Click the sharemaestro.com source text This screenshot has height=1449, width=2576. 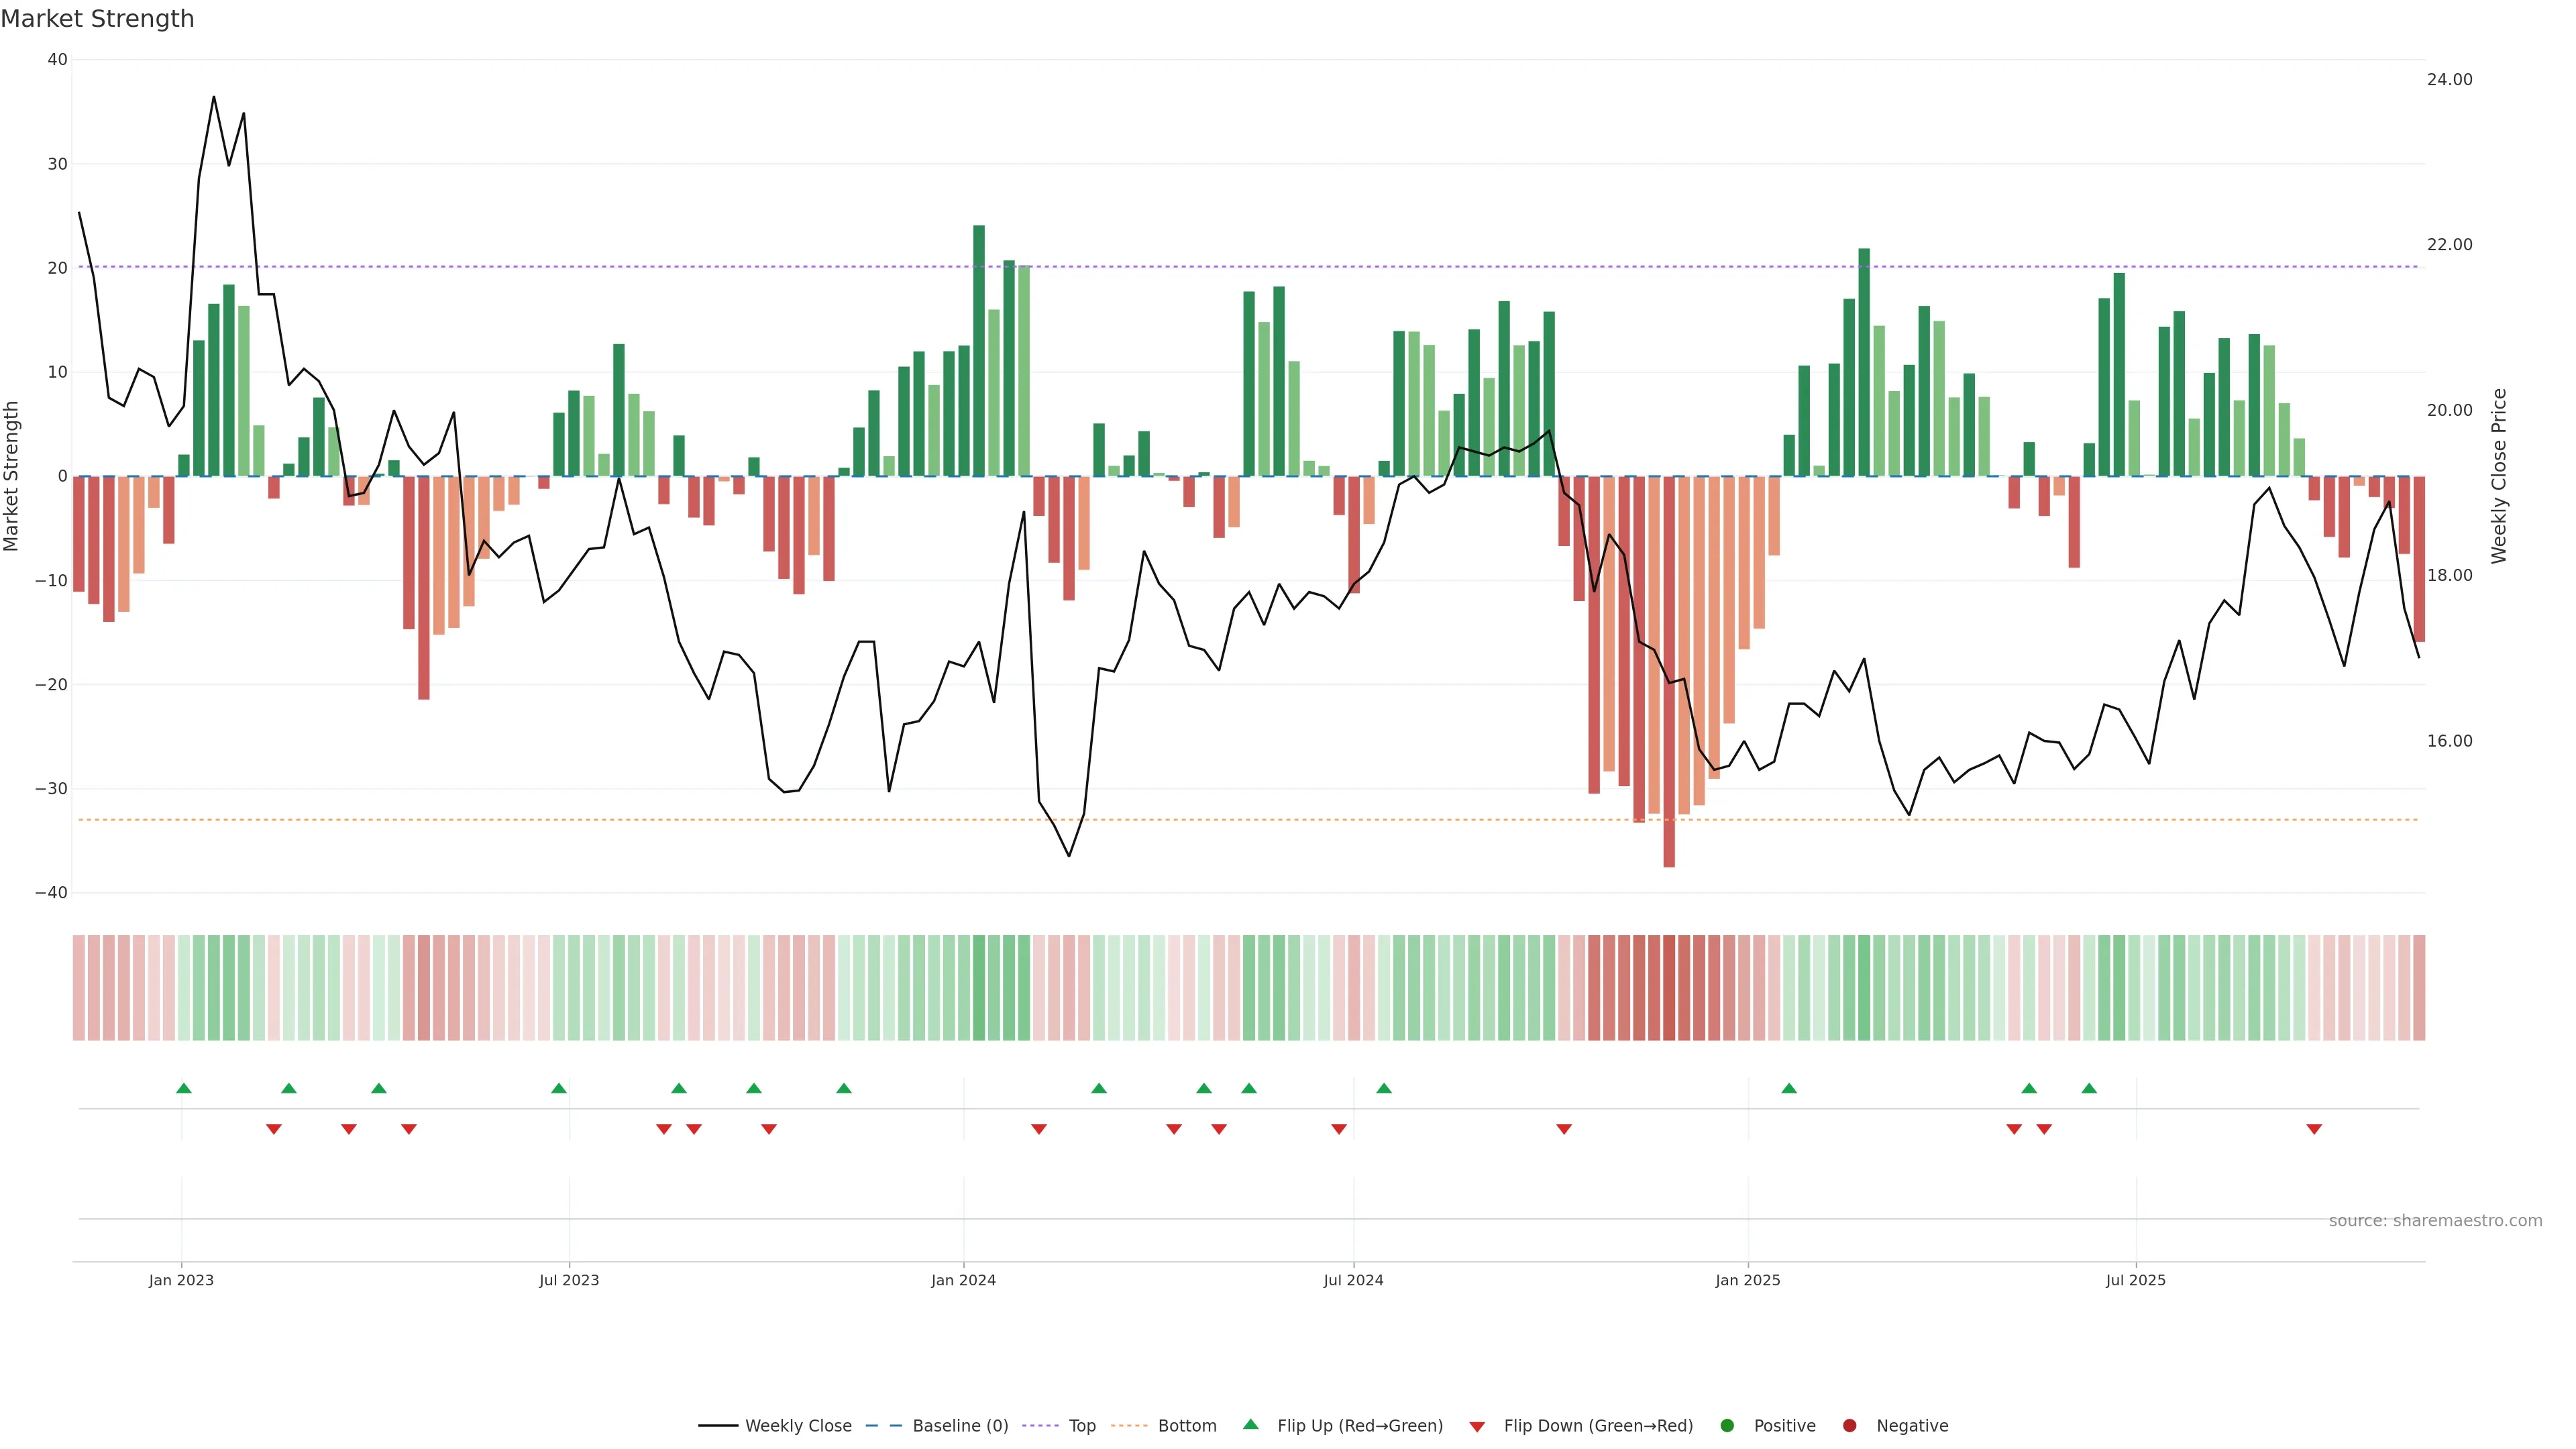2435,1220
